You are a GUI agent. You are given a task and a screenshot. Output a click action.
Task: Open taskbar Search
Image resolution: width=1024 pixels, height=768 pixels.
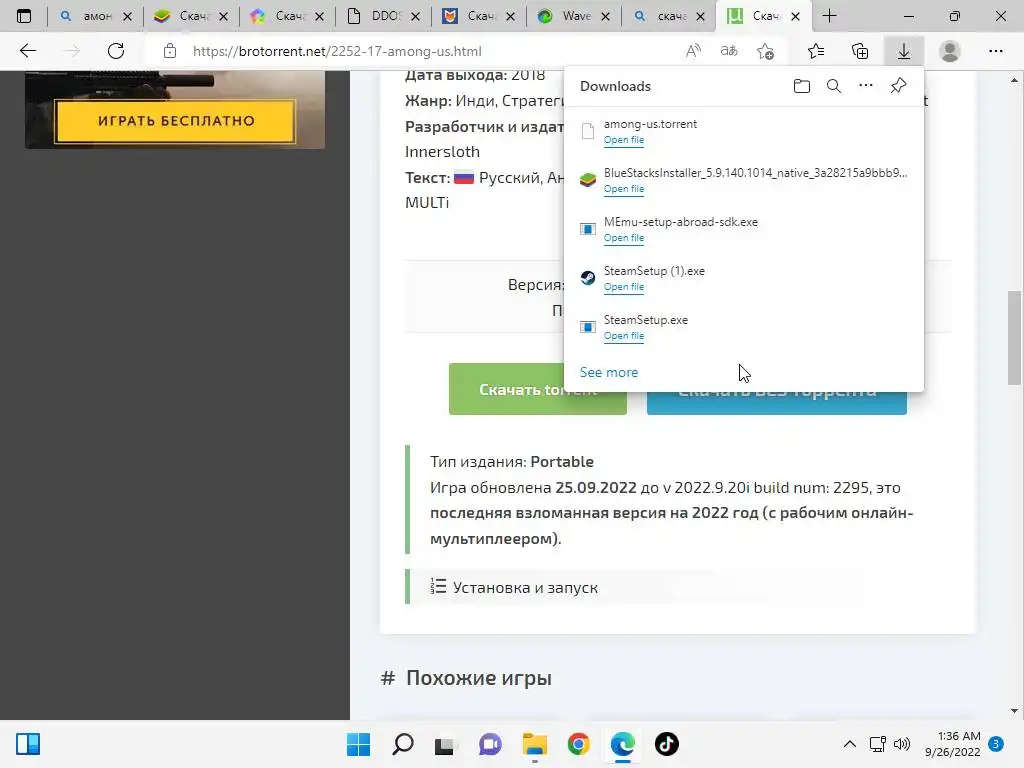[402, 744]
